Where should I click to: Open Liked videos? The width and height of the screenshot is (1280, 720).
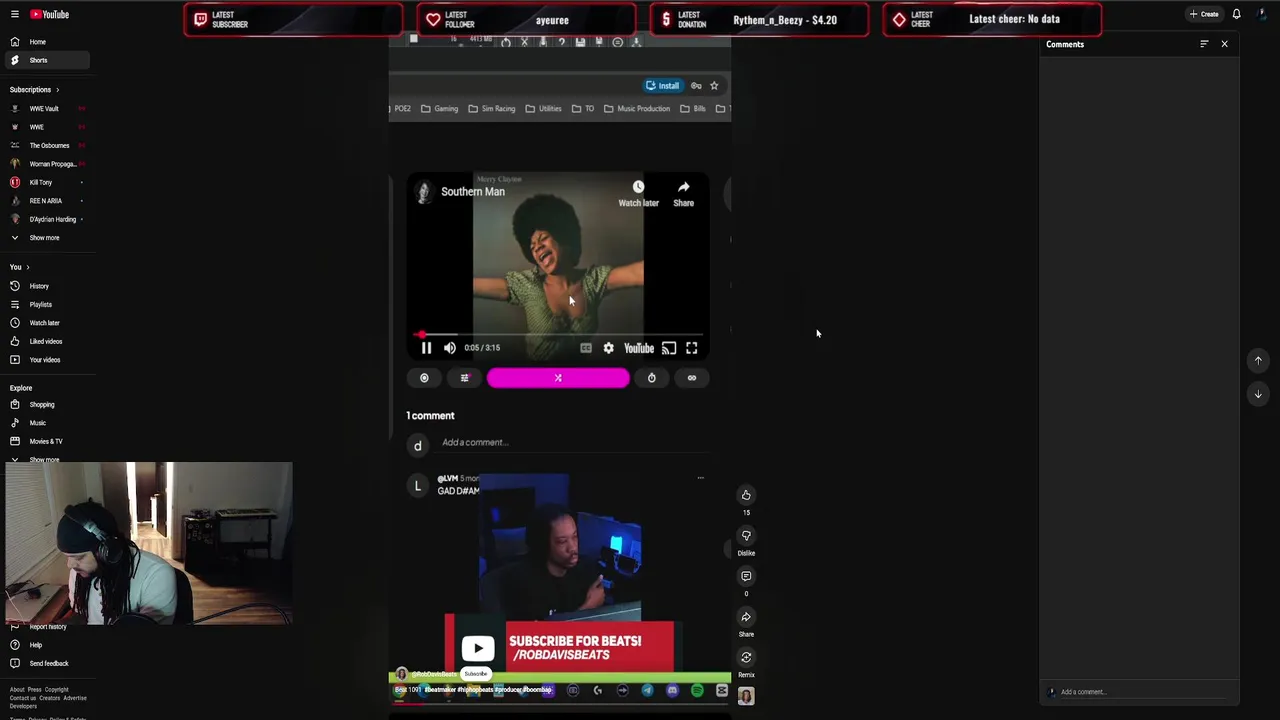click(x=45, y=342)
